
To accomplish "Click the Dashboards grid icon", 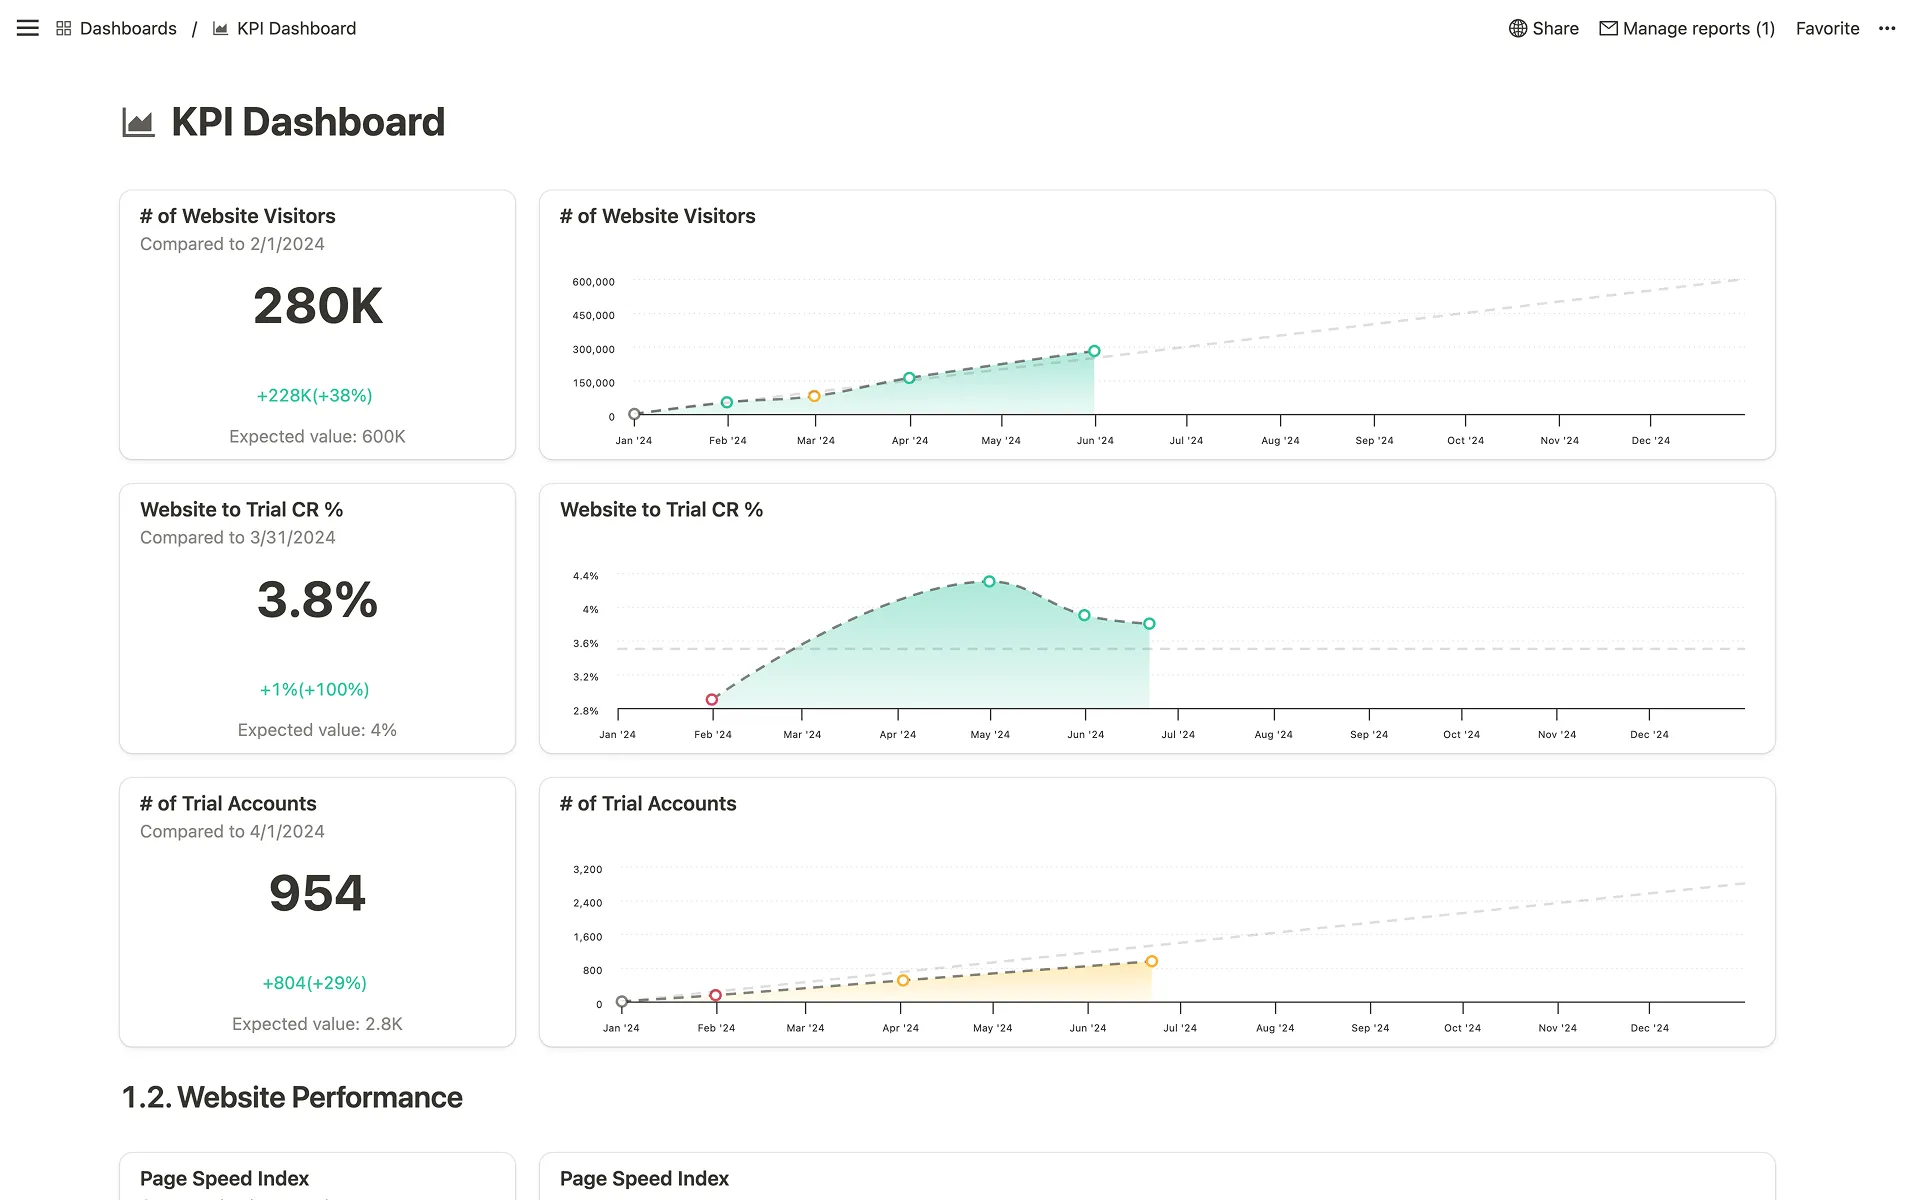I will point(64,28).
